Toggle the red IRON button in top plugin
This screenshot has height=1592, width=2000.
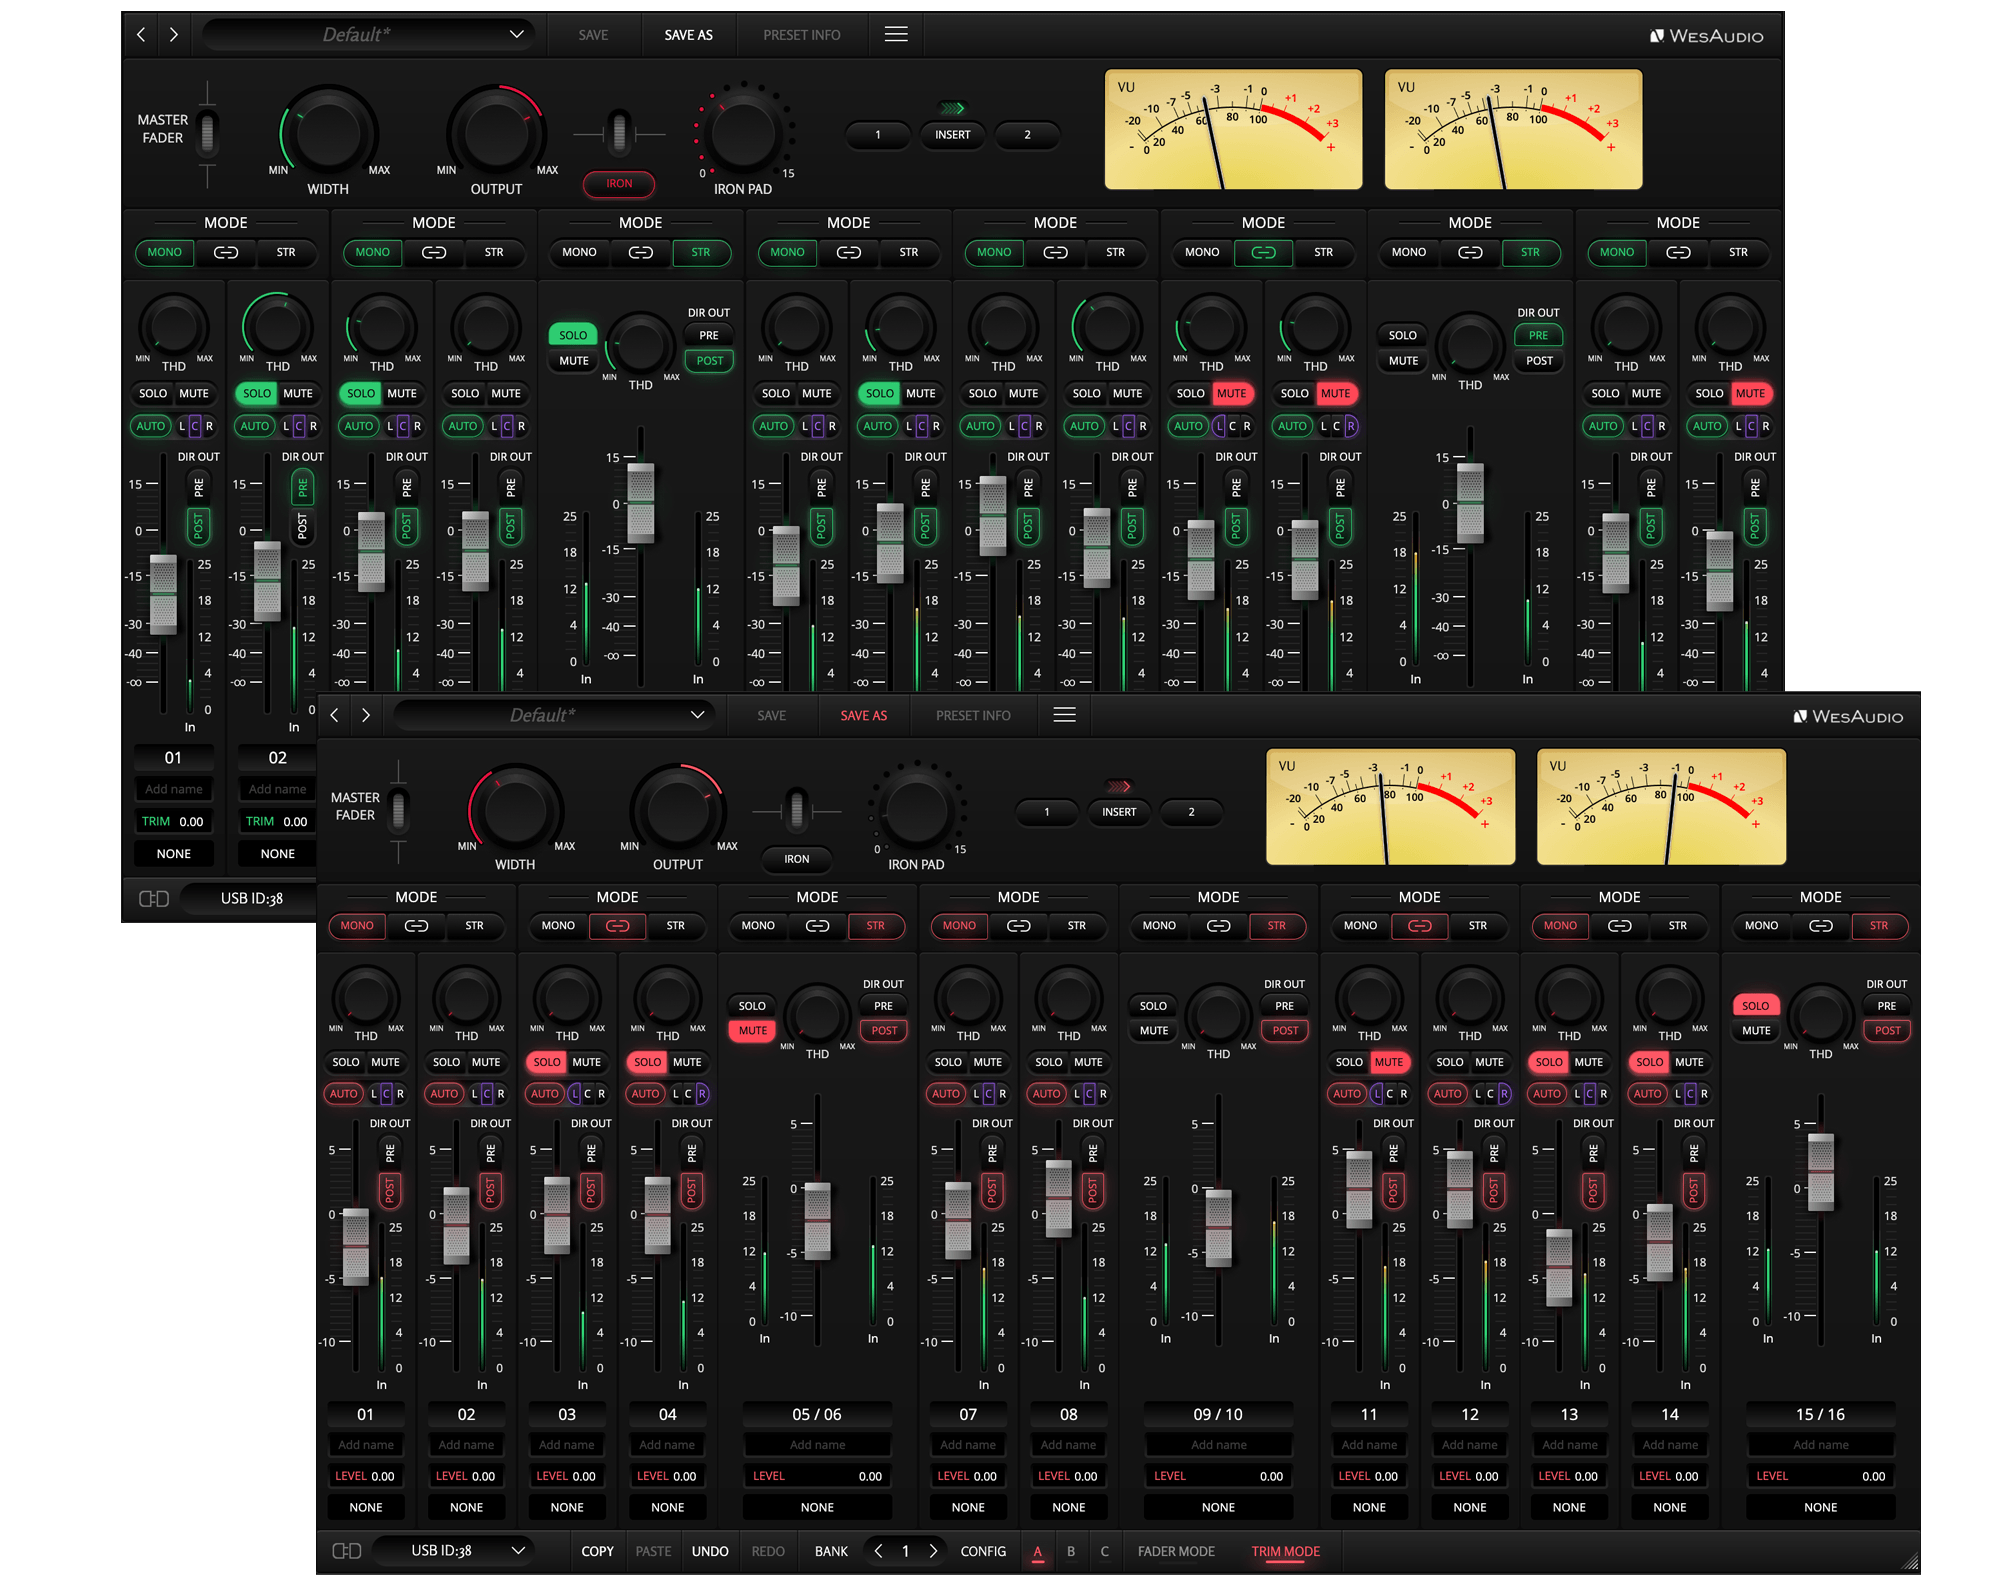(x=619, y=184)
